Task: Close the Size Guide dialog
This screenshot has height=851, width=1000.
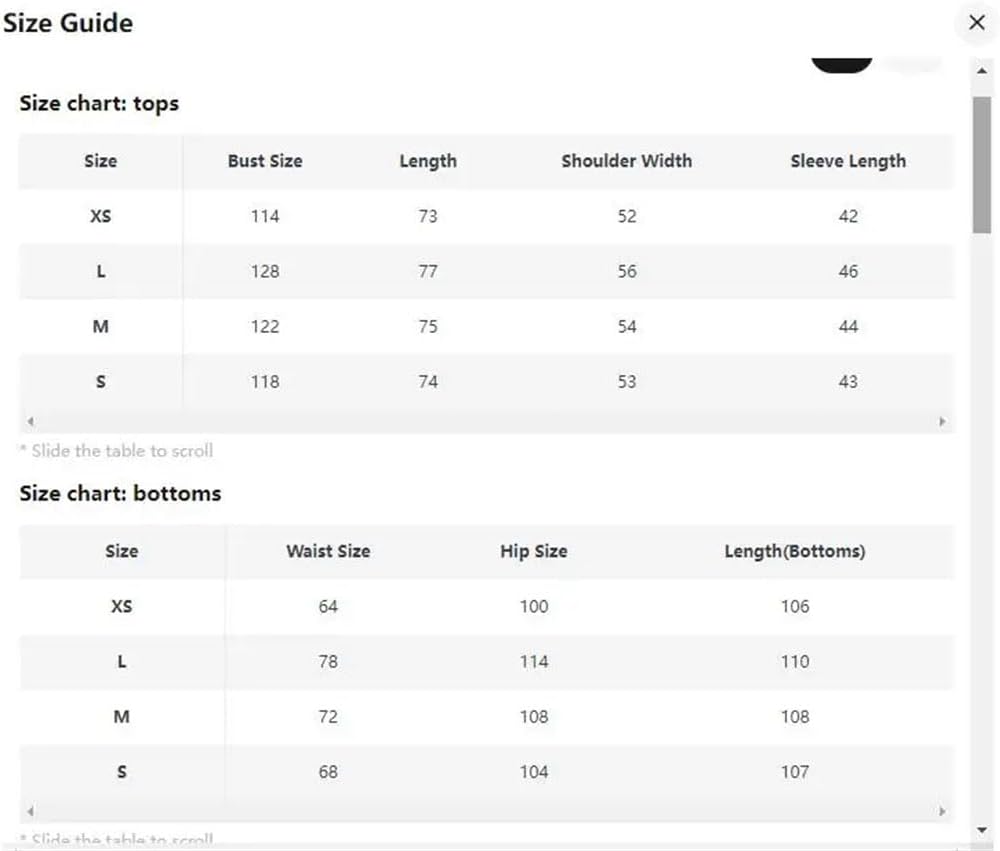Action: point(976,23)
